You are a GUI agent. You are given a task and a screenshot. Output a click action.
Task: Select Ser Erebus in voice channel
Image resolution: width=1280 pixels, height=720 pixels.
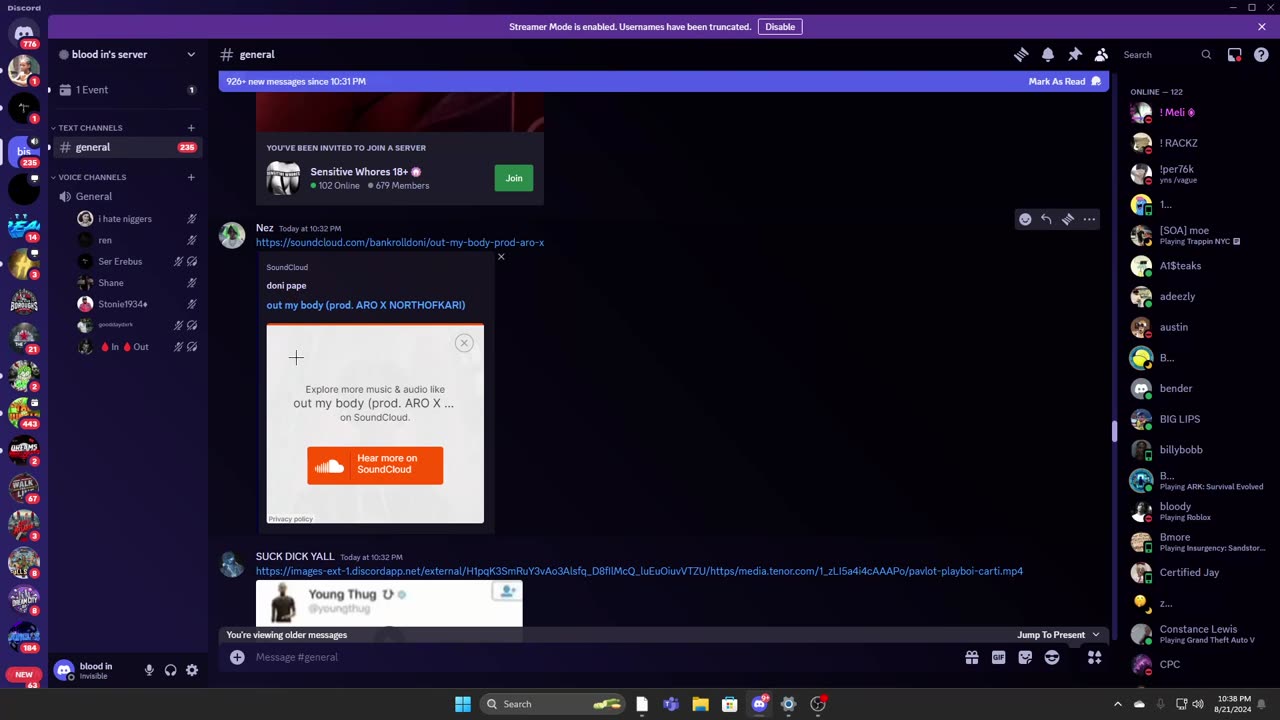coord(120,261)
